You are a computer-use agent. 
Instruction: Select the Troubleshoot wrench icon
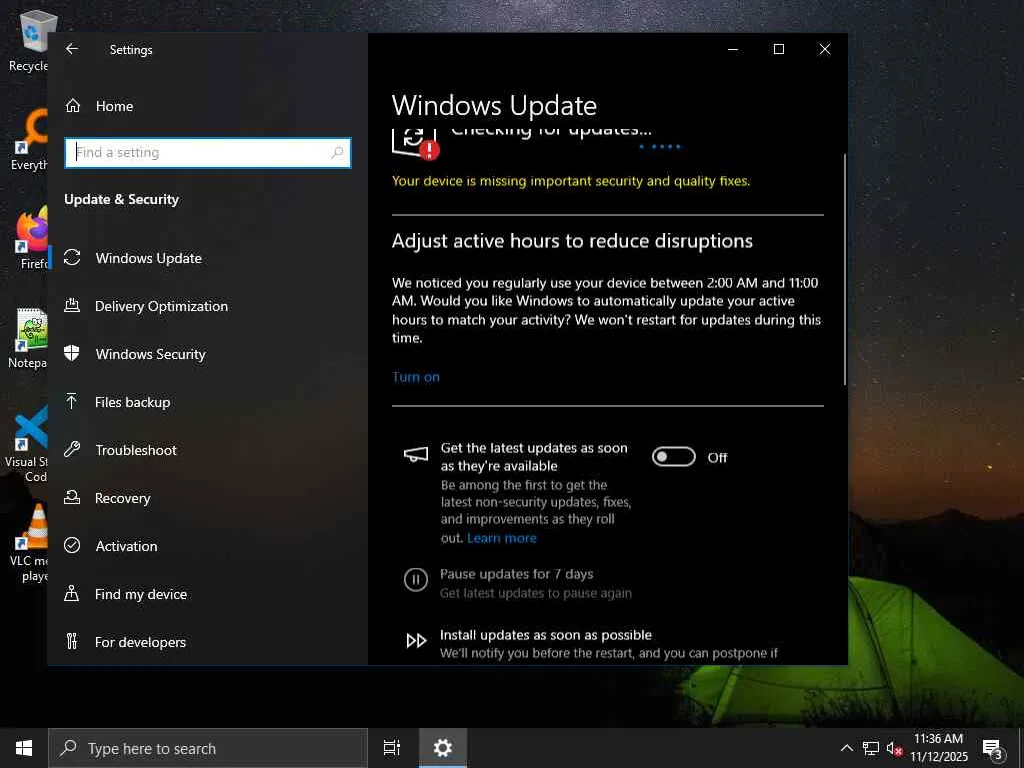pos(72,449)
